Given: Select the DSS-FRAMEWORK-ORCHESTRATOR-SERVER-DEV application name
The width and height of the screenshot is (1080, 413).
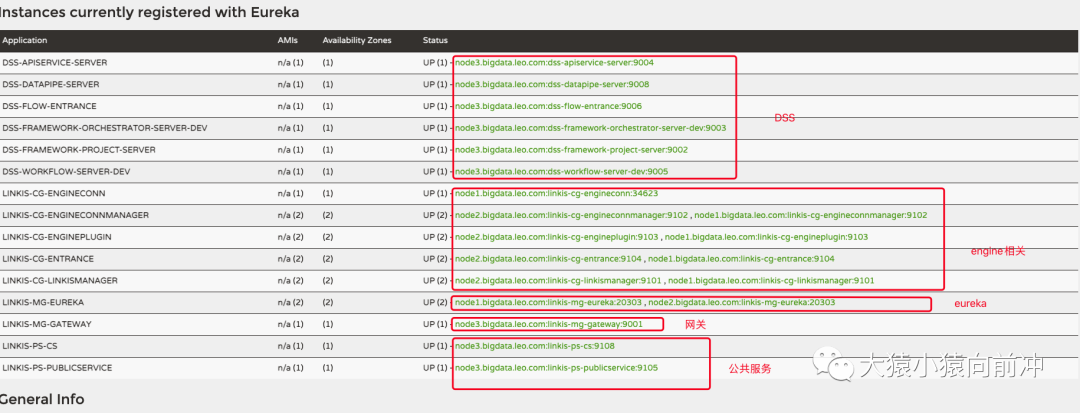Looking at the screenshot, I should coord(105,128).
